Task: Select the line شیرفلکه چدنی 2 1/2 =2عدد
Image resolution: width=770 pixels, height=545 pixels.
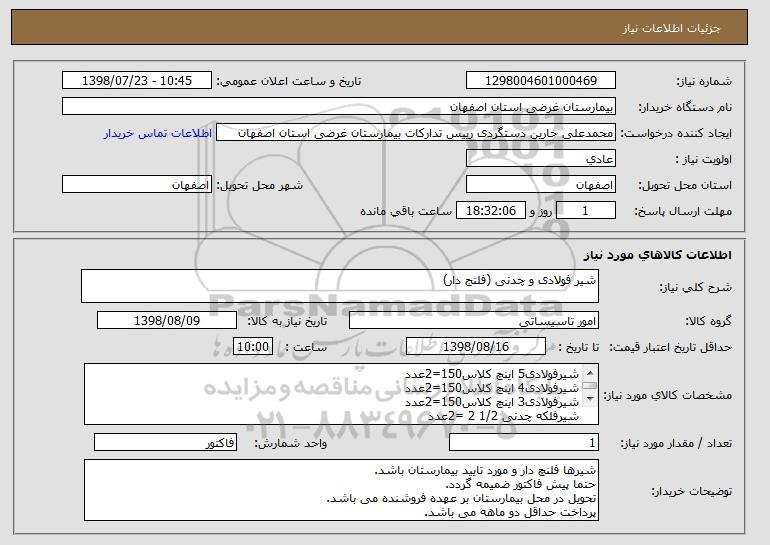Action: coord(503,416)
